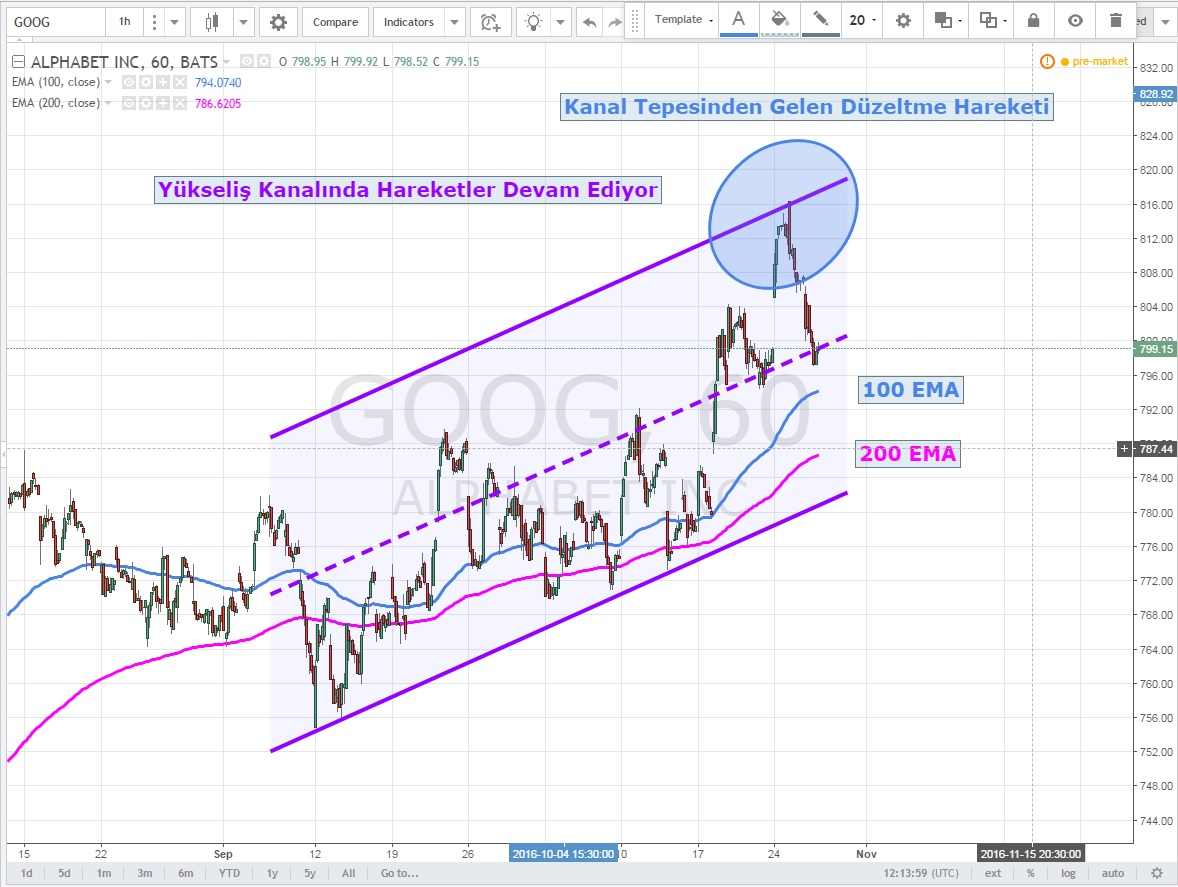Open drawing settings gear in floating toolbar
1178x887 pixels.
[903, 20]
